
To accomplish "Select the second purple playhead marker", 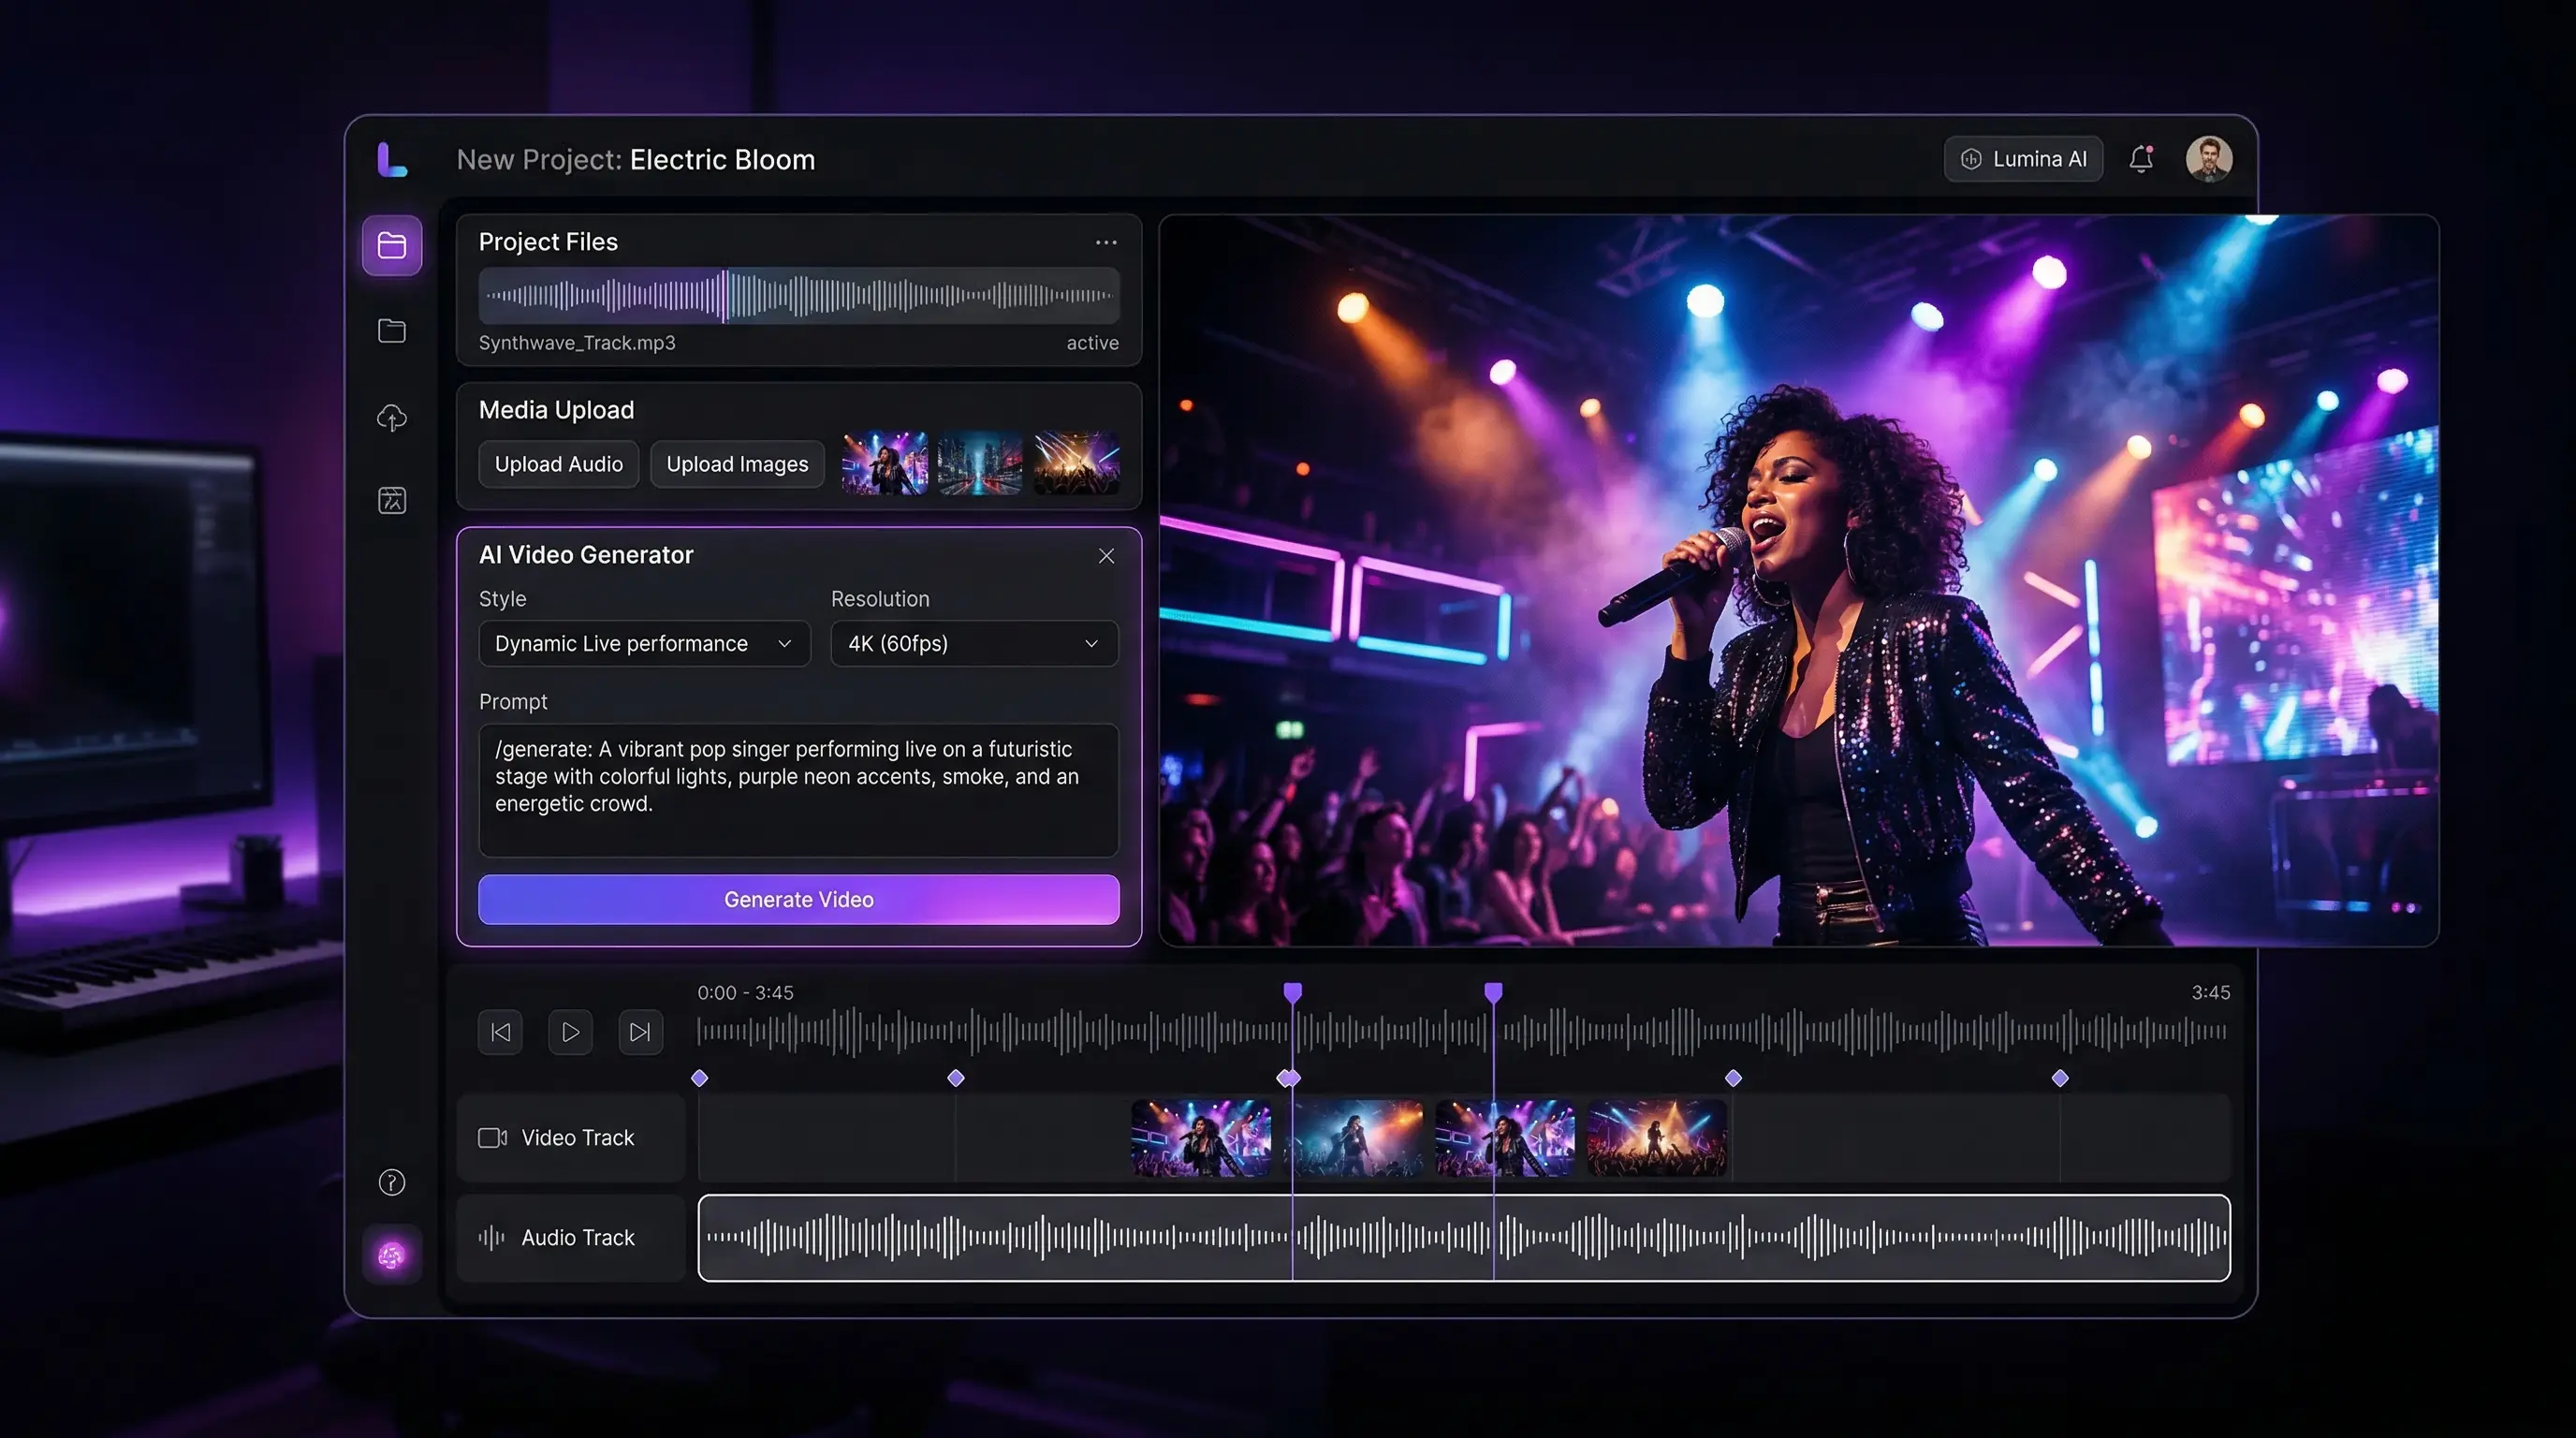I will pos(1493,992).
